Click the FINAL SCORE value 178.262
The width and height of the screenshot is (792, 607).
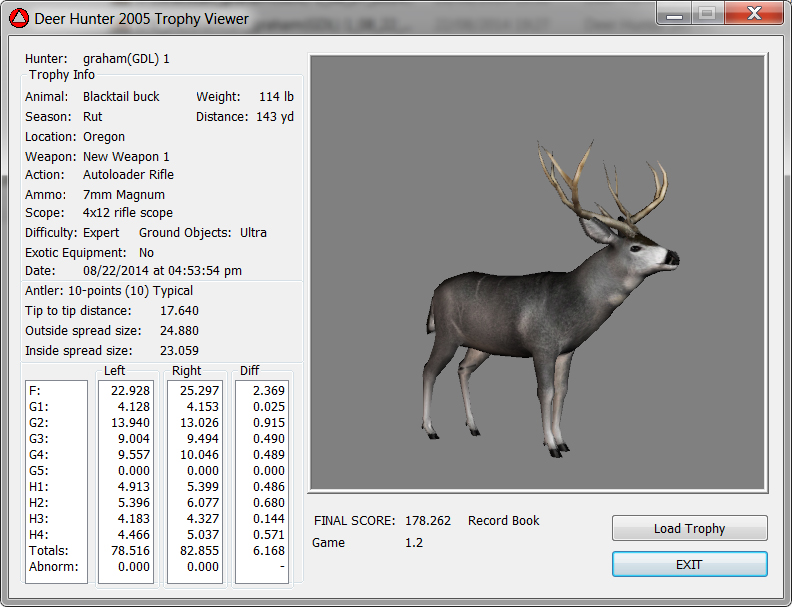428,521
